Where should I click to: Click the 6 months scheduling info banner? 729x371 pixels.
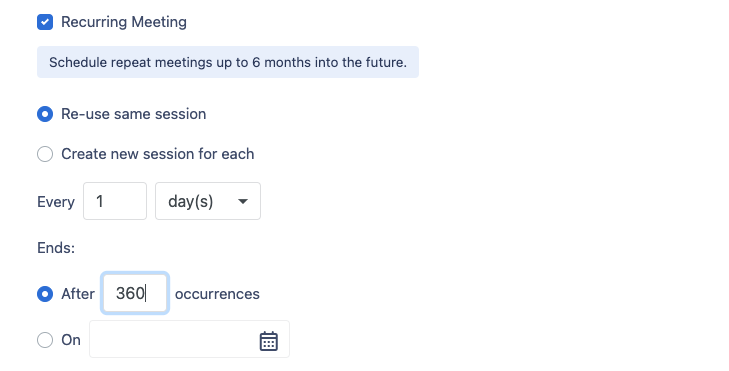click(228, 62)
